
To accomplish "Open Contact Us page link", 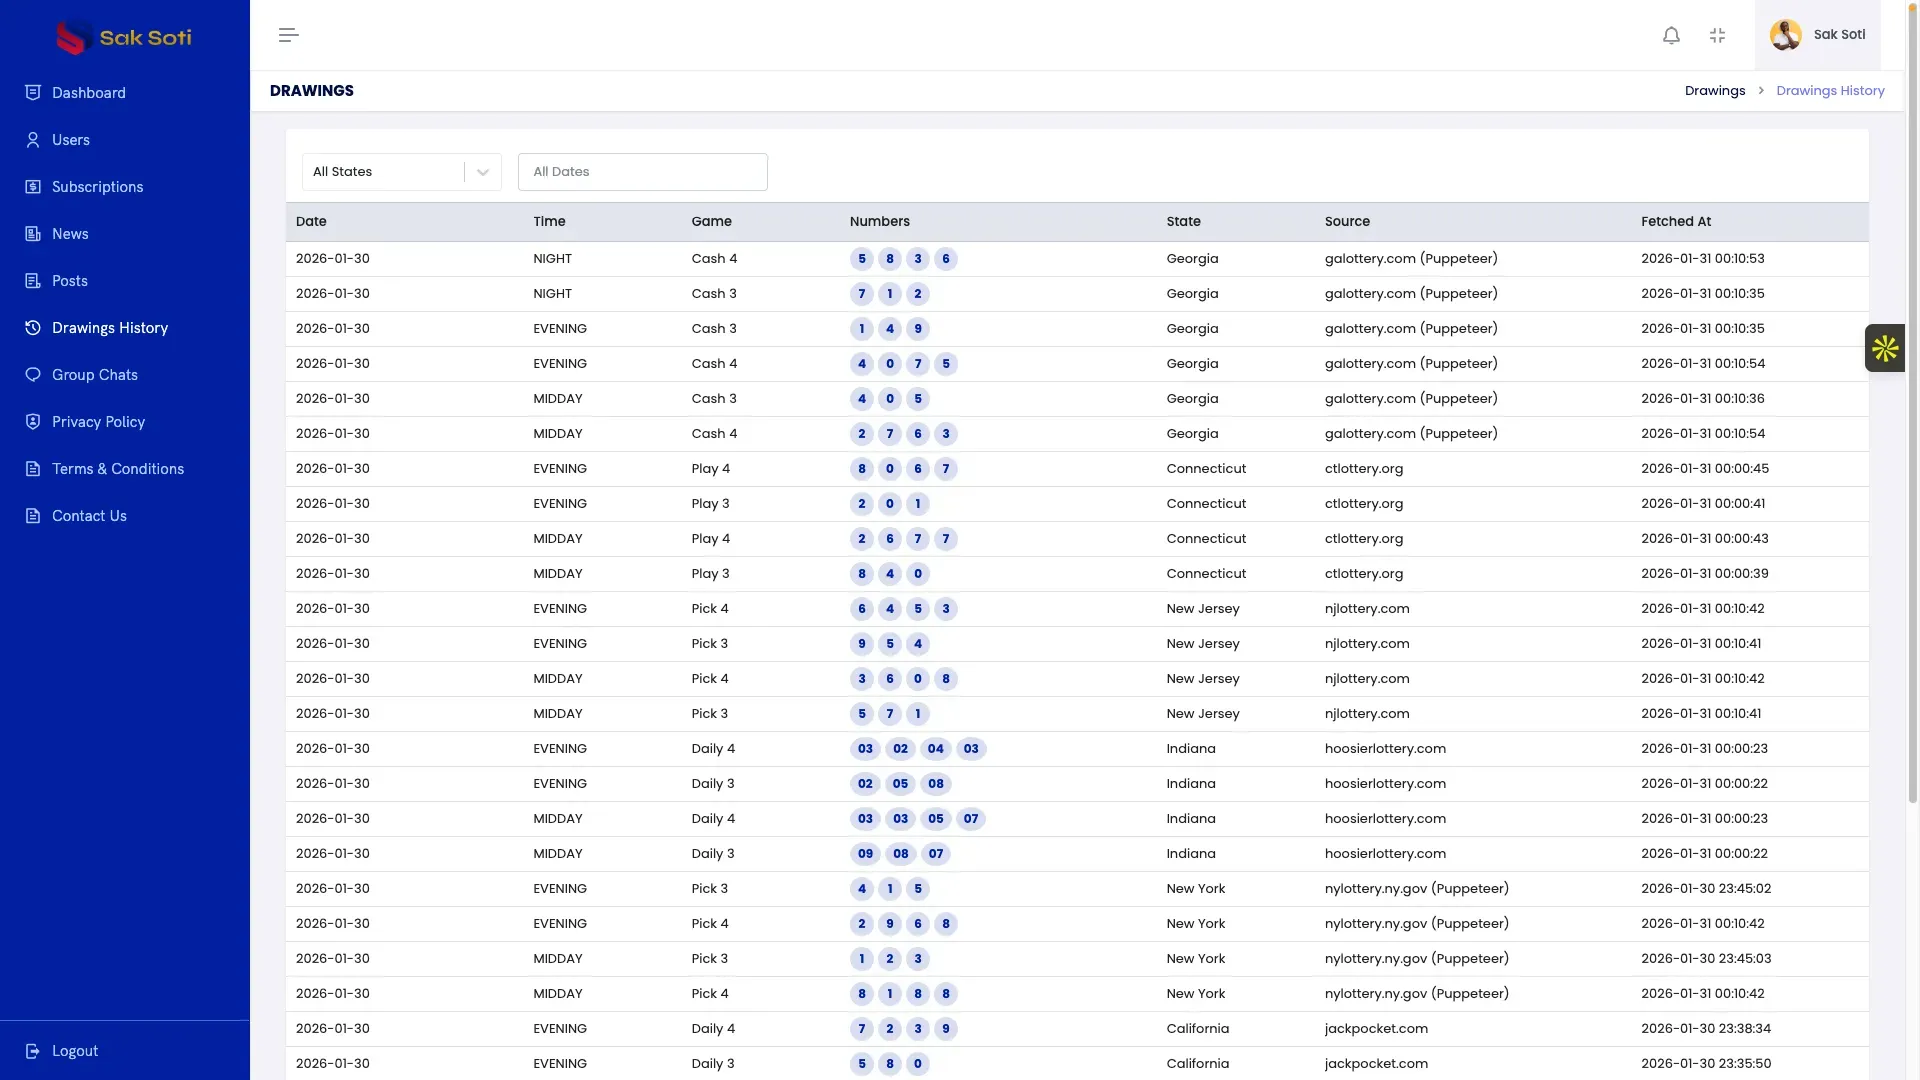I will [x=89, y=516].
